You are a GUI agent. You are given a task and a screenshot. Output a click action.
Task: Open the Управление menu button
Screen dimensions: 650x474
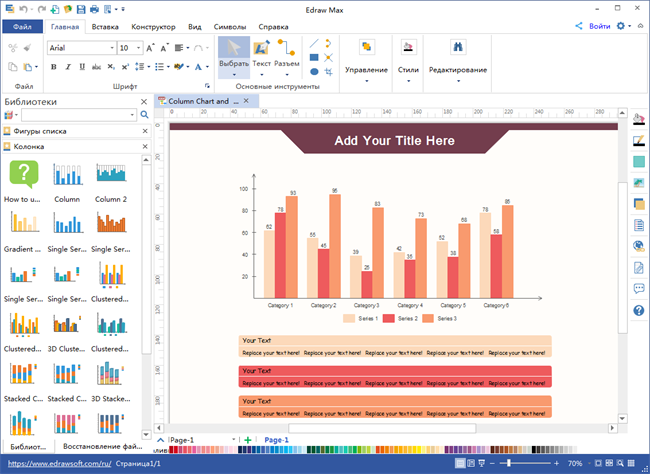click(x=366, y=61)
